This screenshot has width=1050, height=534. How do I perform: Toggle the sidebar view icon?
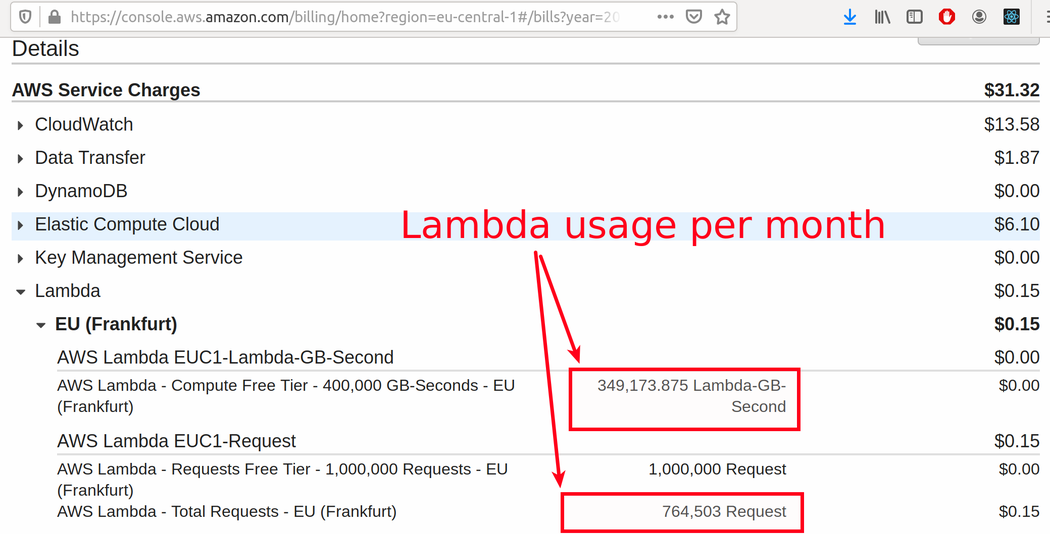(914, 17)
